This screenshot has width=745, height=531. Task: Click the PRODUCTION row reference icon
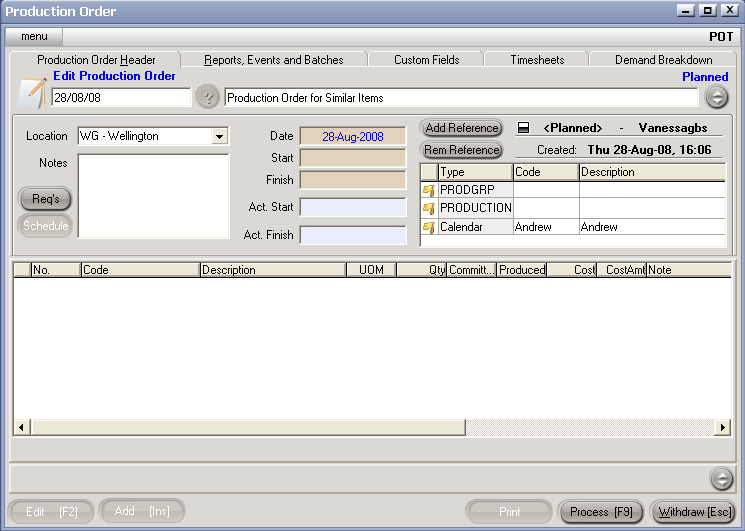point(429,208)
